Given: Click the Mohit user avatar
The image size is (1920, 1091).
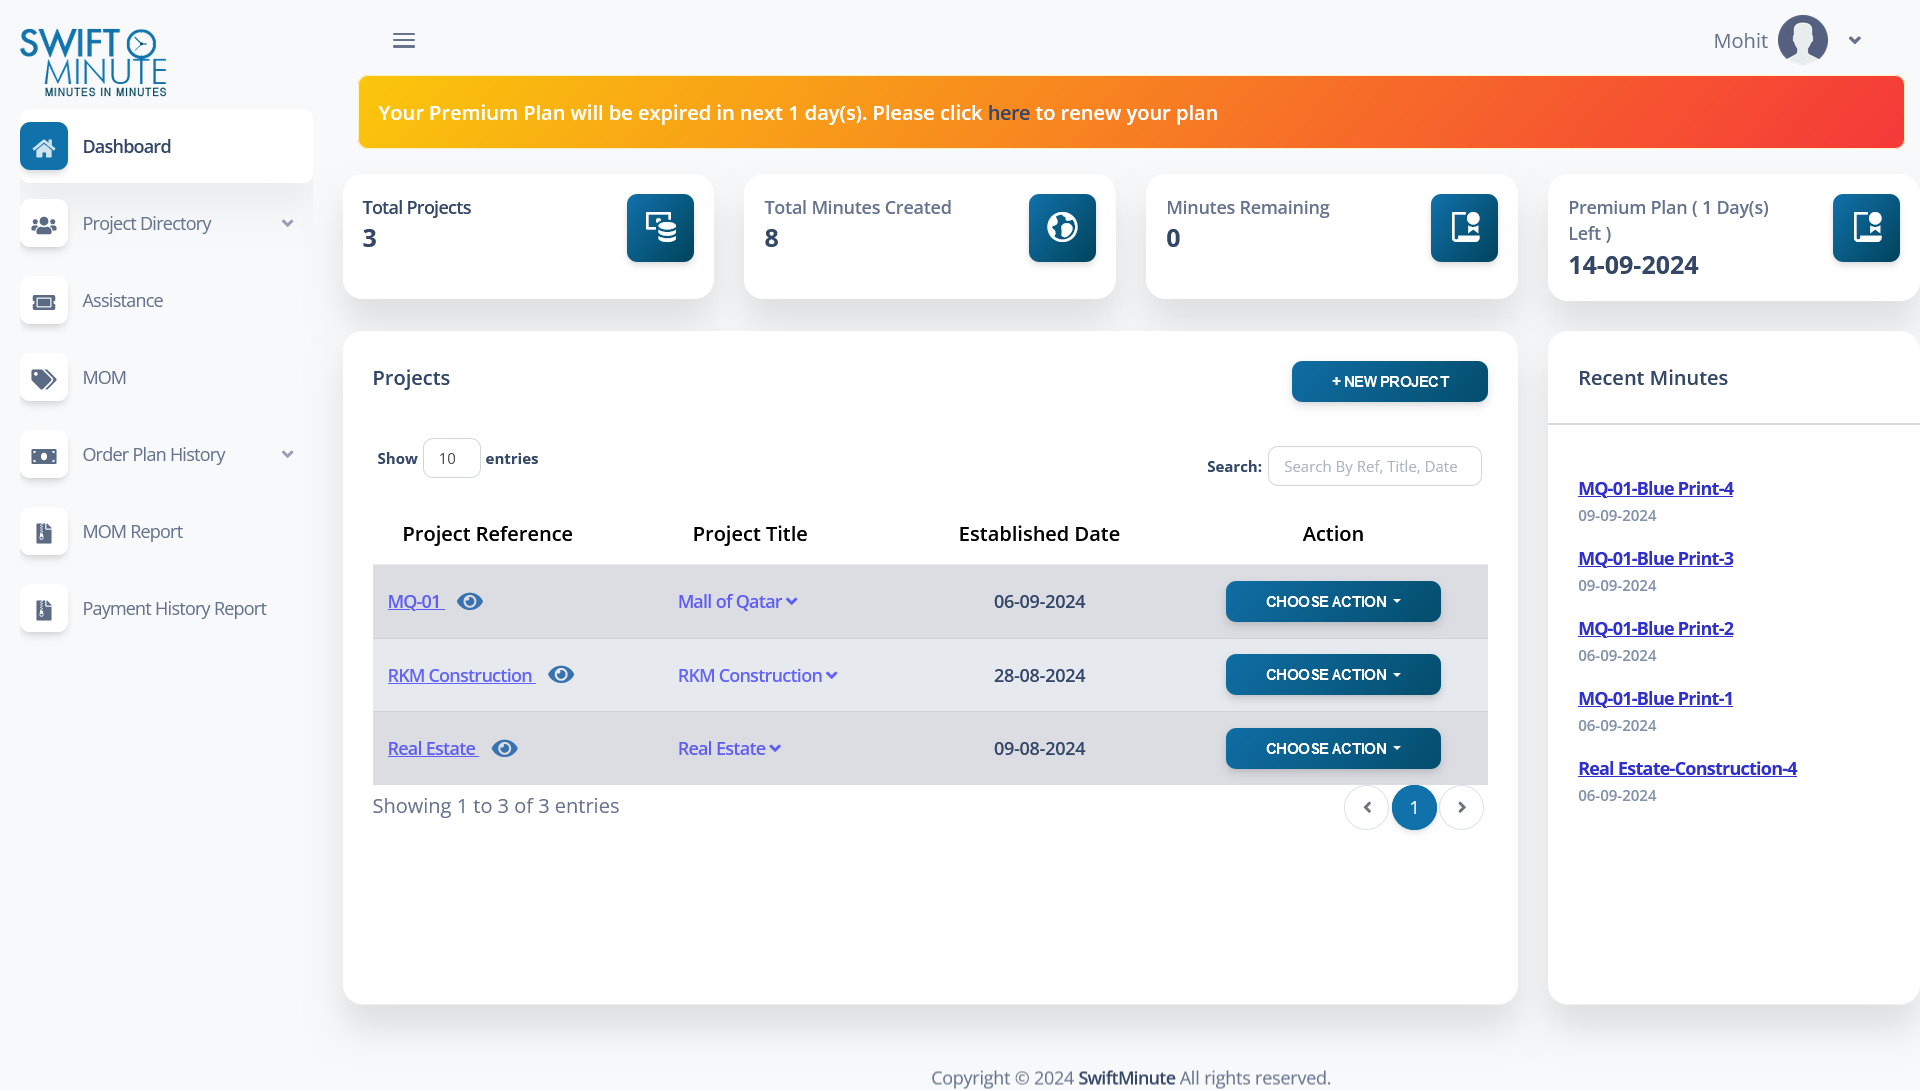Looking at the screenshot, I should tap(1802, 40).
